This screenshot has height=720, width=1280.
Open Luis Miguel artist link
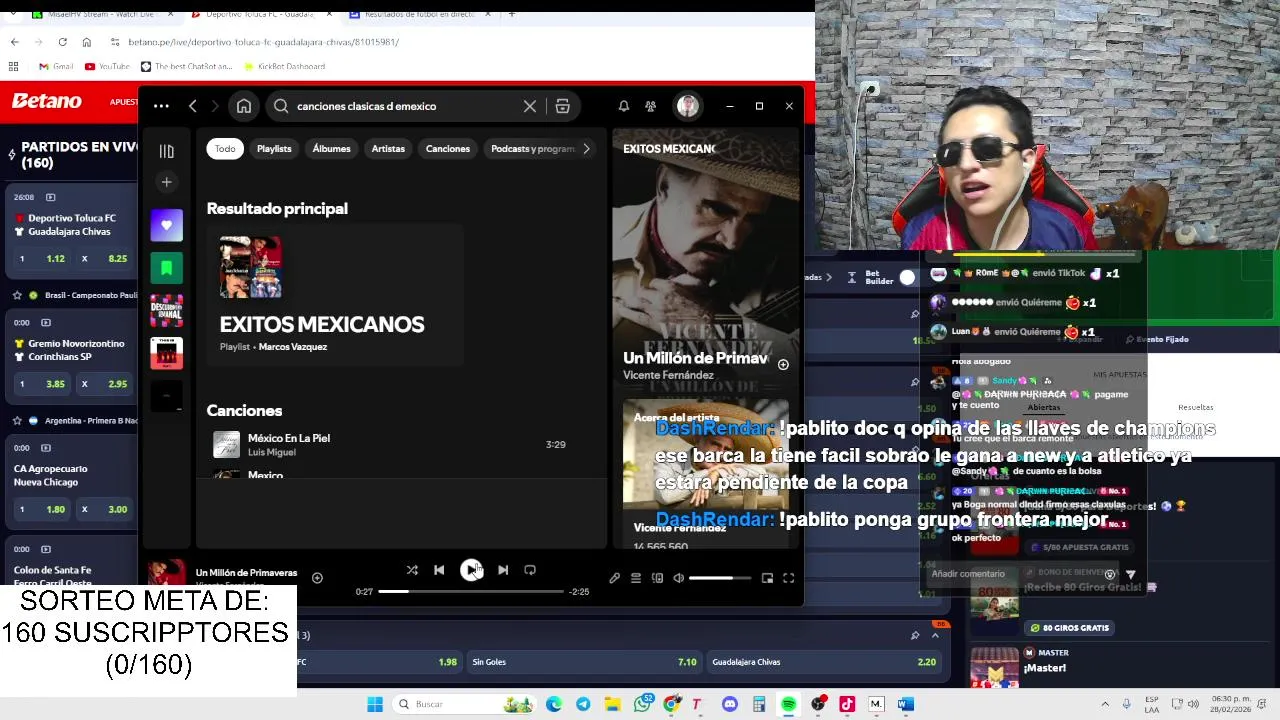[272, 452]
